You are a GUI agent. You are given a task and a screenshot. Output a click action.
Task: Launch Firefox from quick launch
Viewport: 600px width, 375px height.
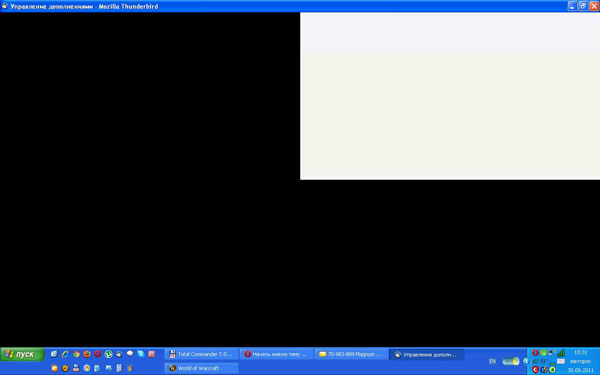(x=87, y=354)
